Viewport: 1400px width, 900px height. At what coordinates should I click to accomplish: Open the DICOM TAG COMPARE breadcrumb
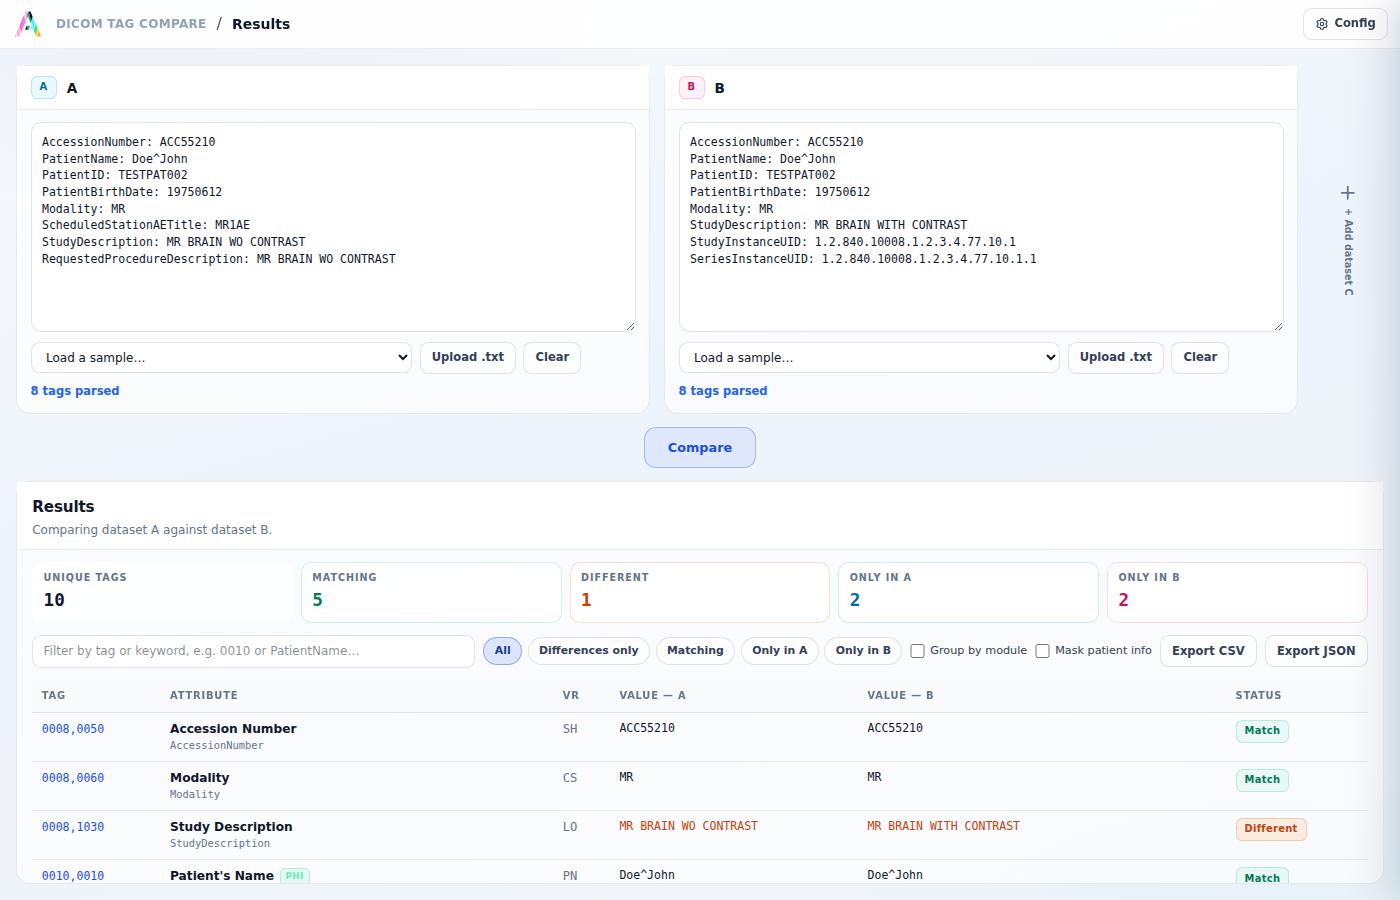(x=131, y=24)
